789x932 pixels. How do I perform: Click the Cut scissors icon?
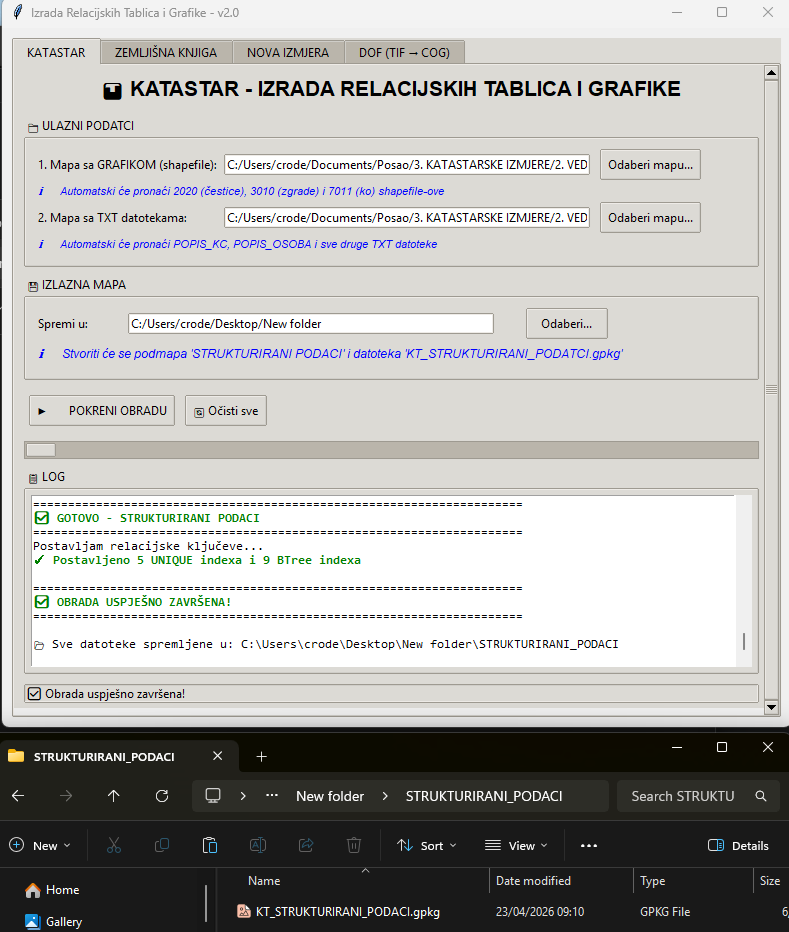(x=114, y=845)
